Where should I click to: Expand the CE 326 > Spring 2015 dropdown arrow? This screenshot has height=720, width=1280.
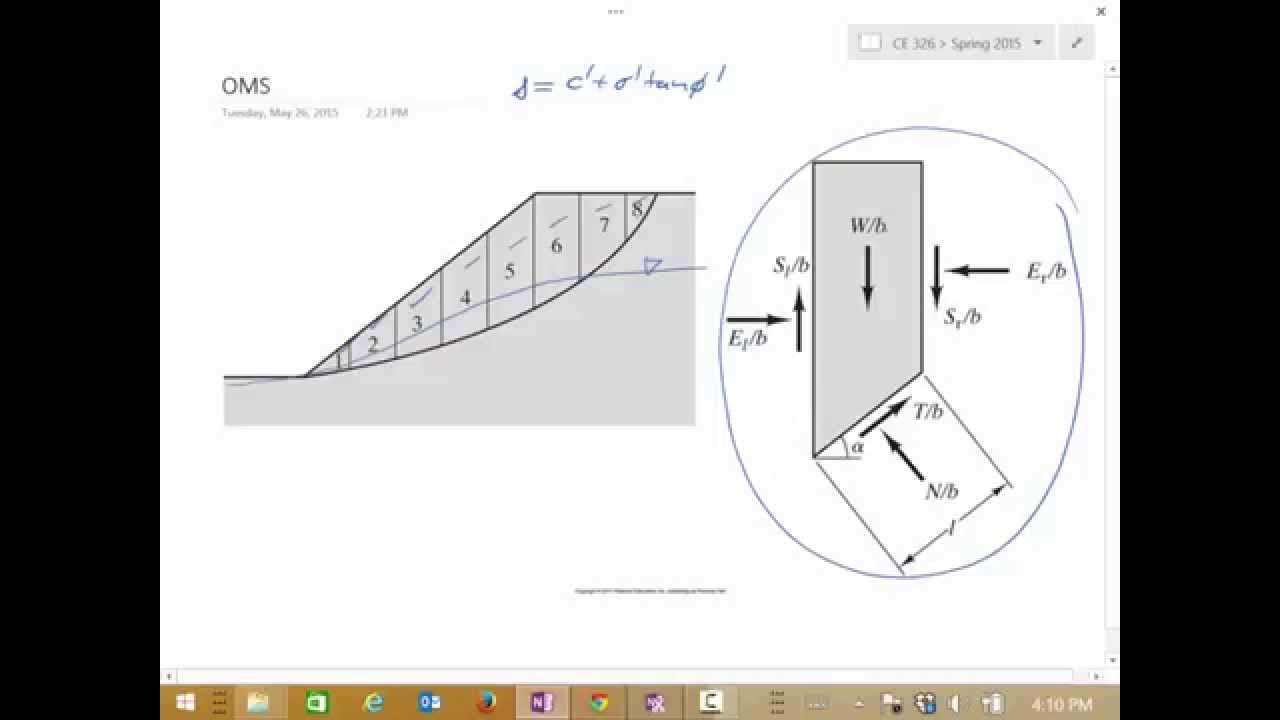click(x=1037, y=43)
